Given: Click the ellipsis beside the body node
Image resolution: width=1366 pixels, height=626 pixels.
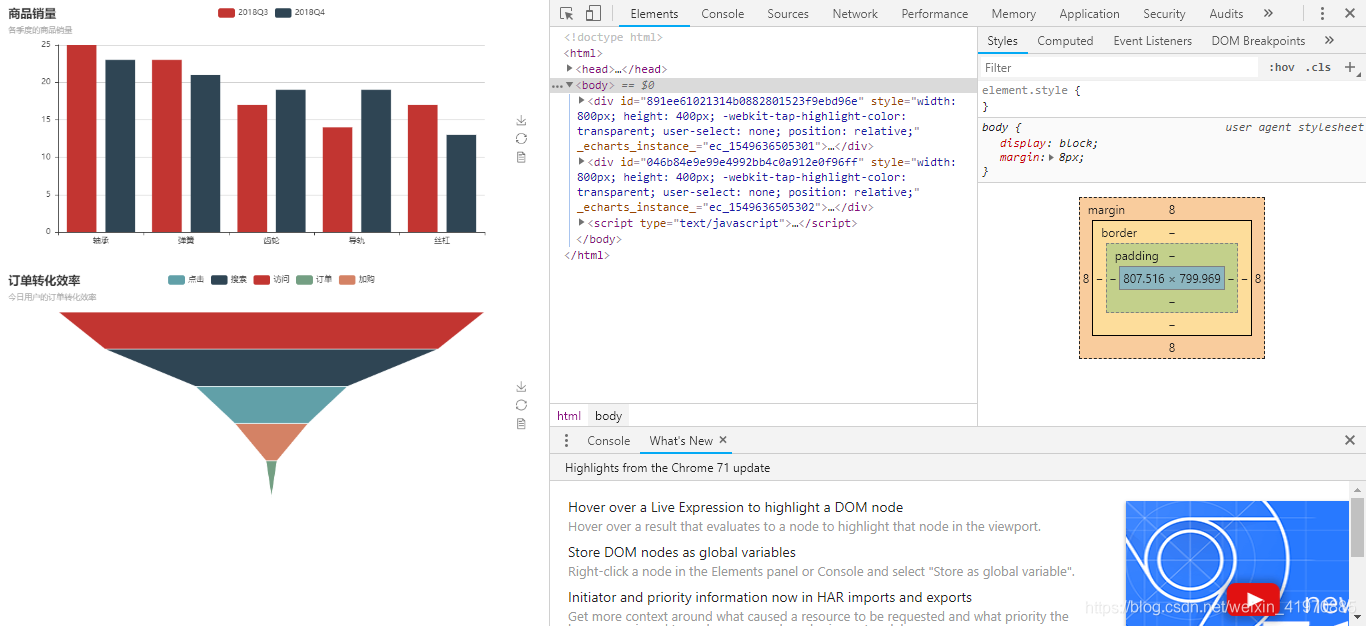Looking at the screenshot, I should coord(557,85).
